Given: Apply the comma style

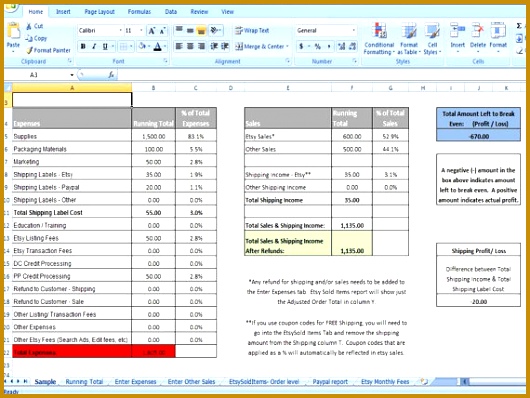Looking at the screenshot, I should (x=329, y=46).
